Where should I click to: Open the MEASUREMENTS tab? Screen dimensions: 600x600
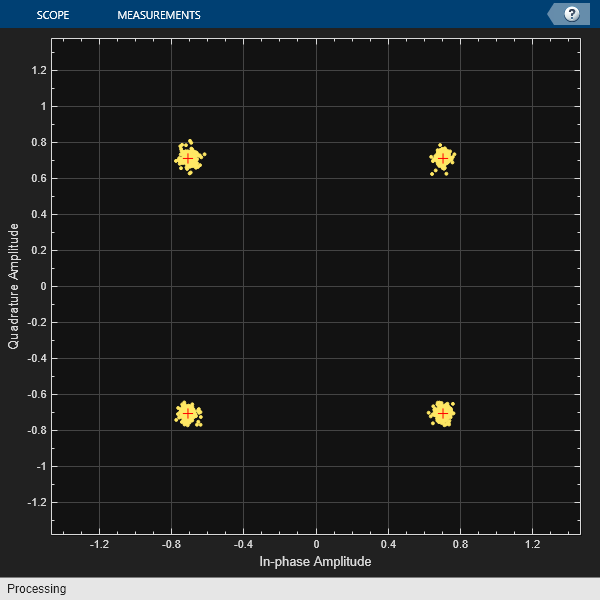pyautogui.click(x=158, y=15)
